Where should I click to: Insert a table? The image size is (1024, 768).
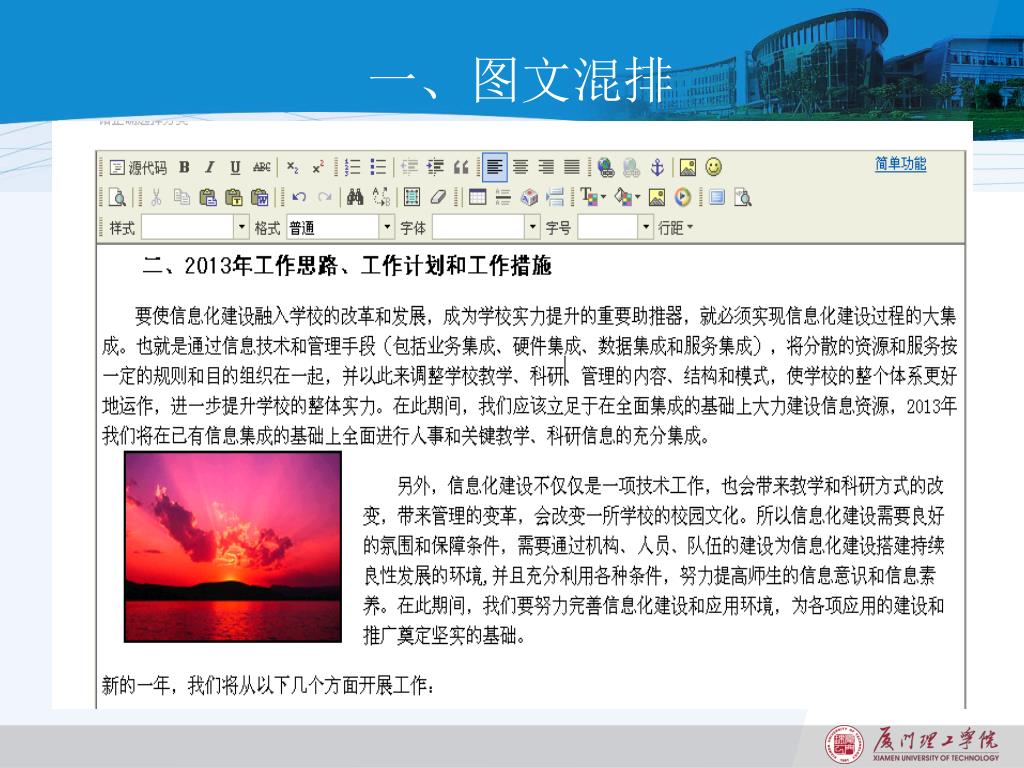477,197
